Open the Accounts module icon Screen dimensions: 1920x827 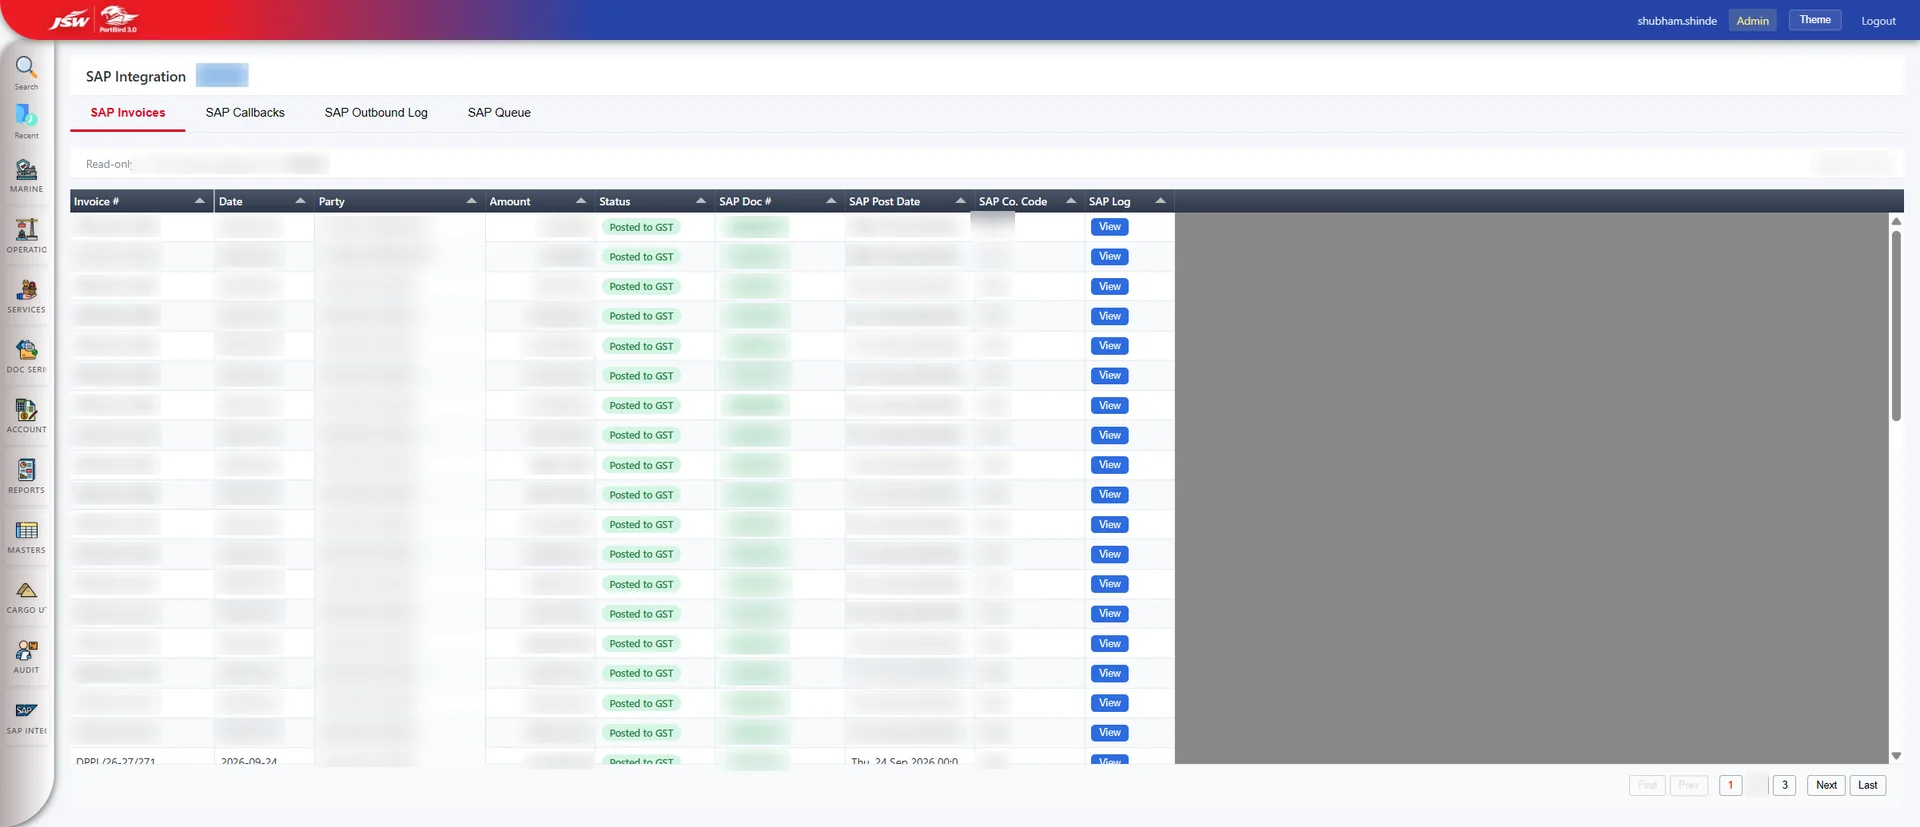[x=27, y=411]
